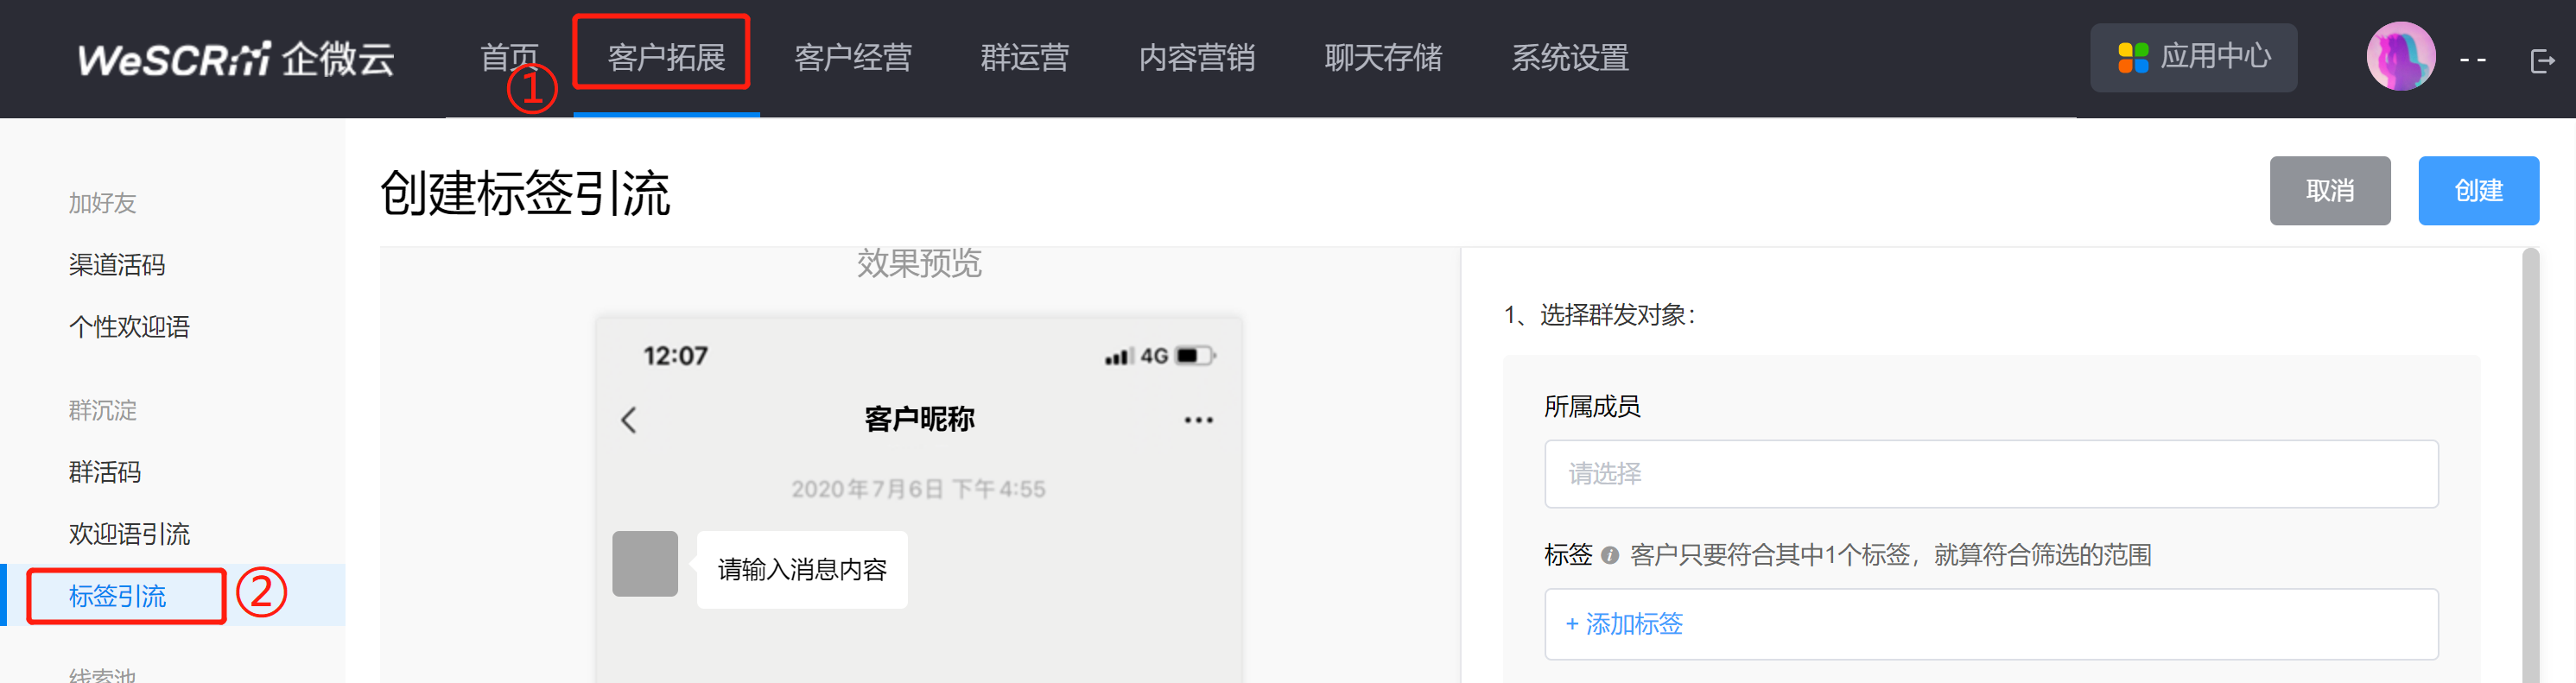2576x683 pixels.
Task: Click the info icon beside 标签
Action: (1610, 556)
